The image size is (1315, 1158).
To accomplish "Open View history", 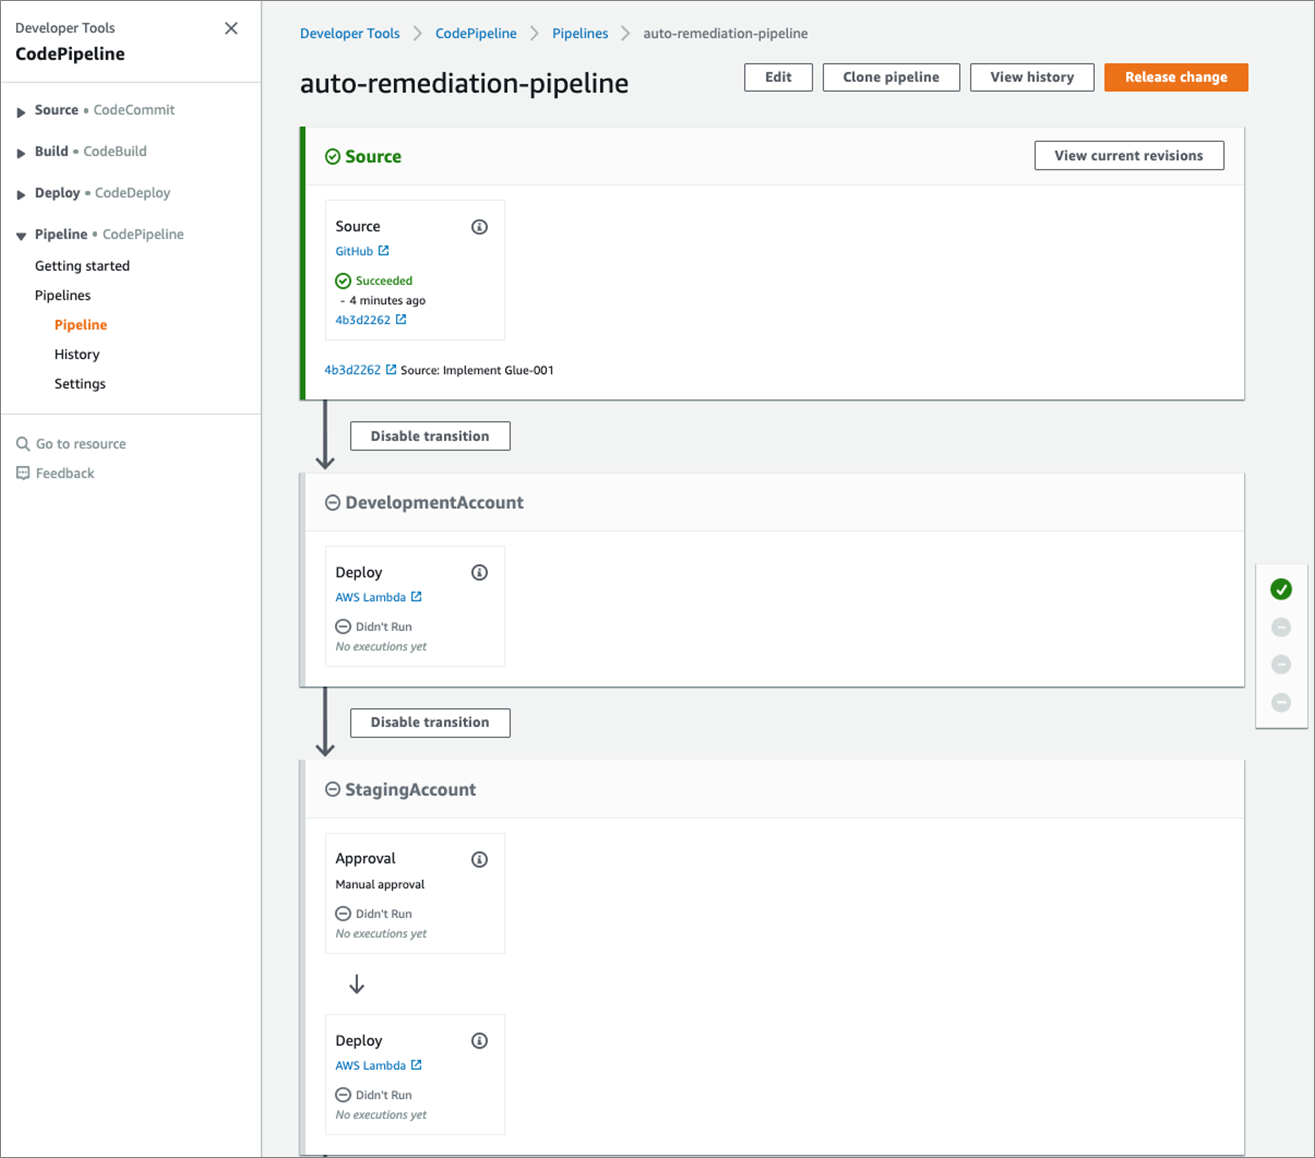I will click(1032, 77).
